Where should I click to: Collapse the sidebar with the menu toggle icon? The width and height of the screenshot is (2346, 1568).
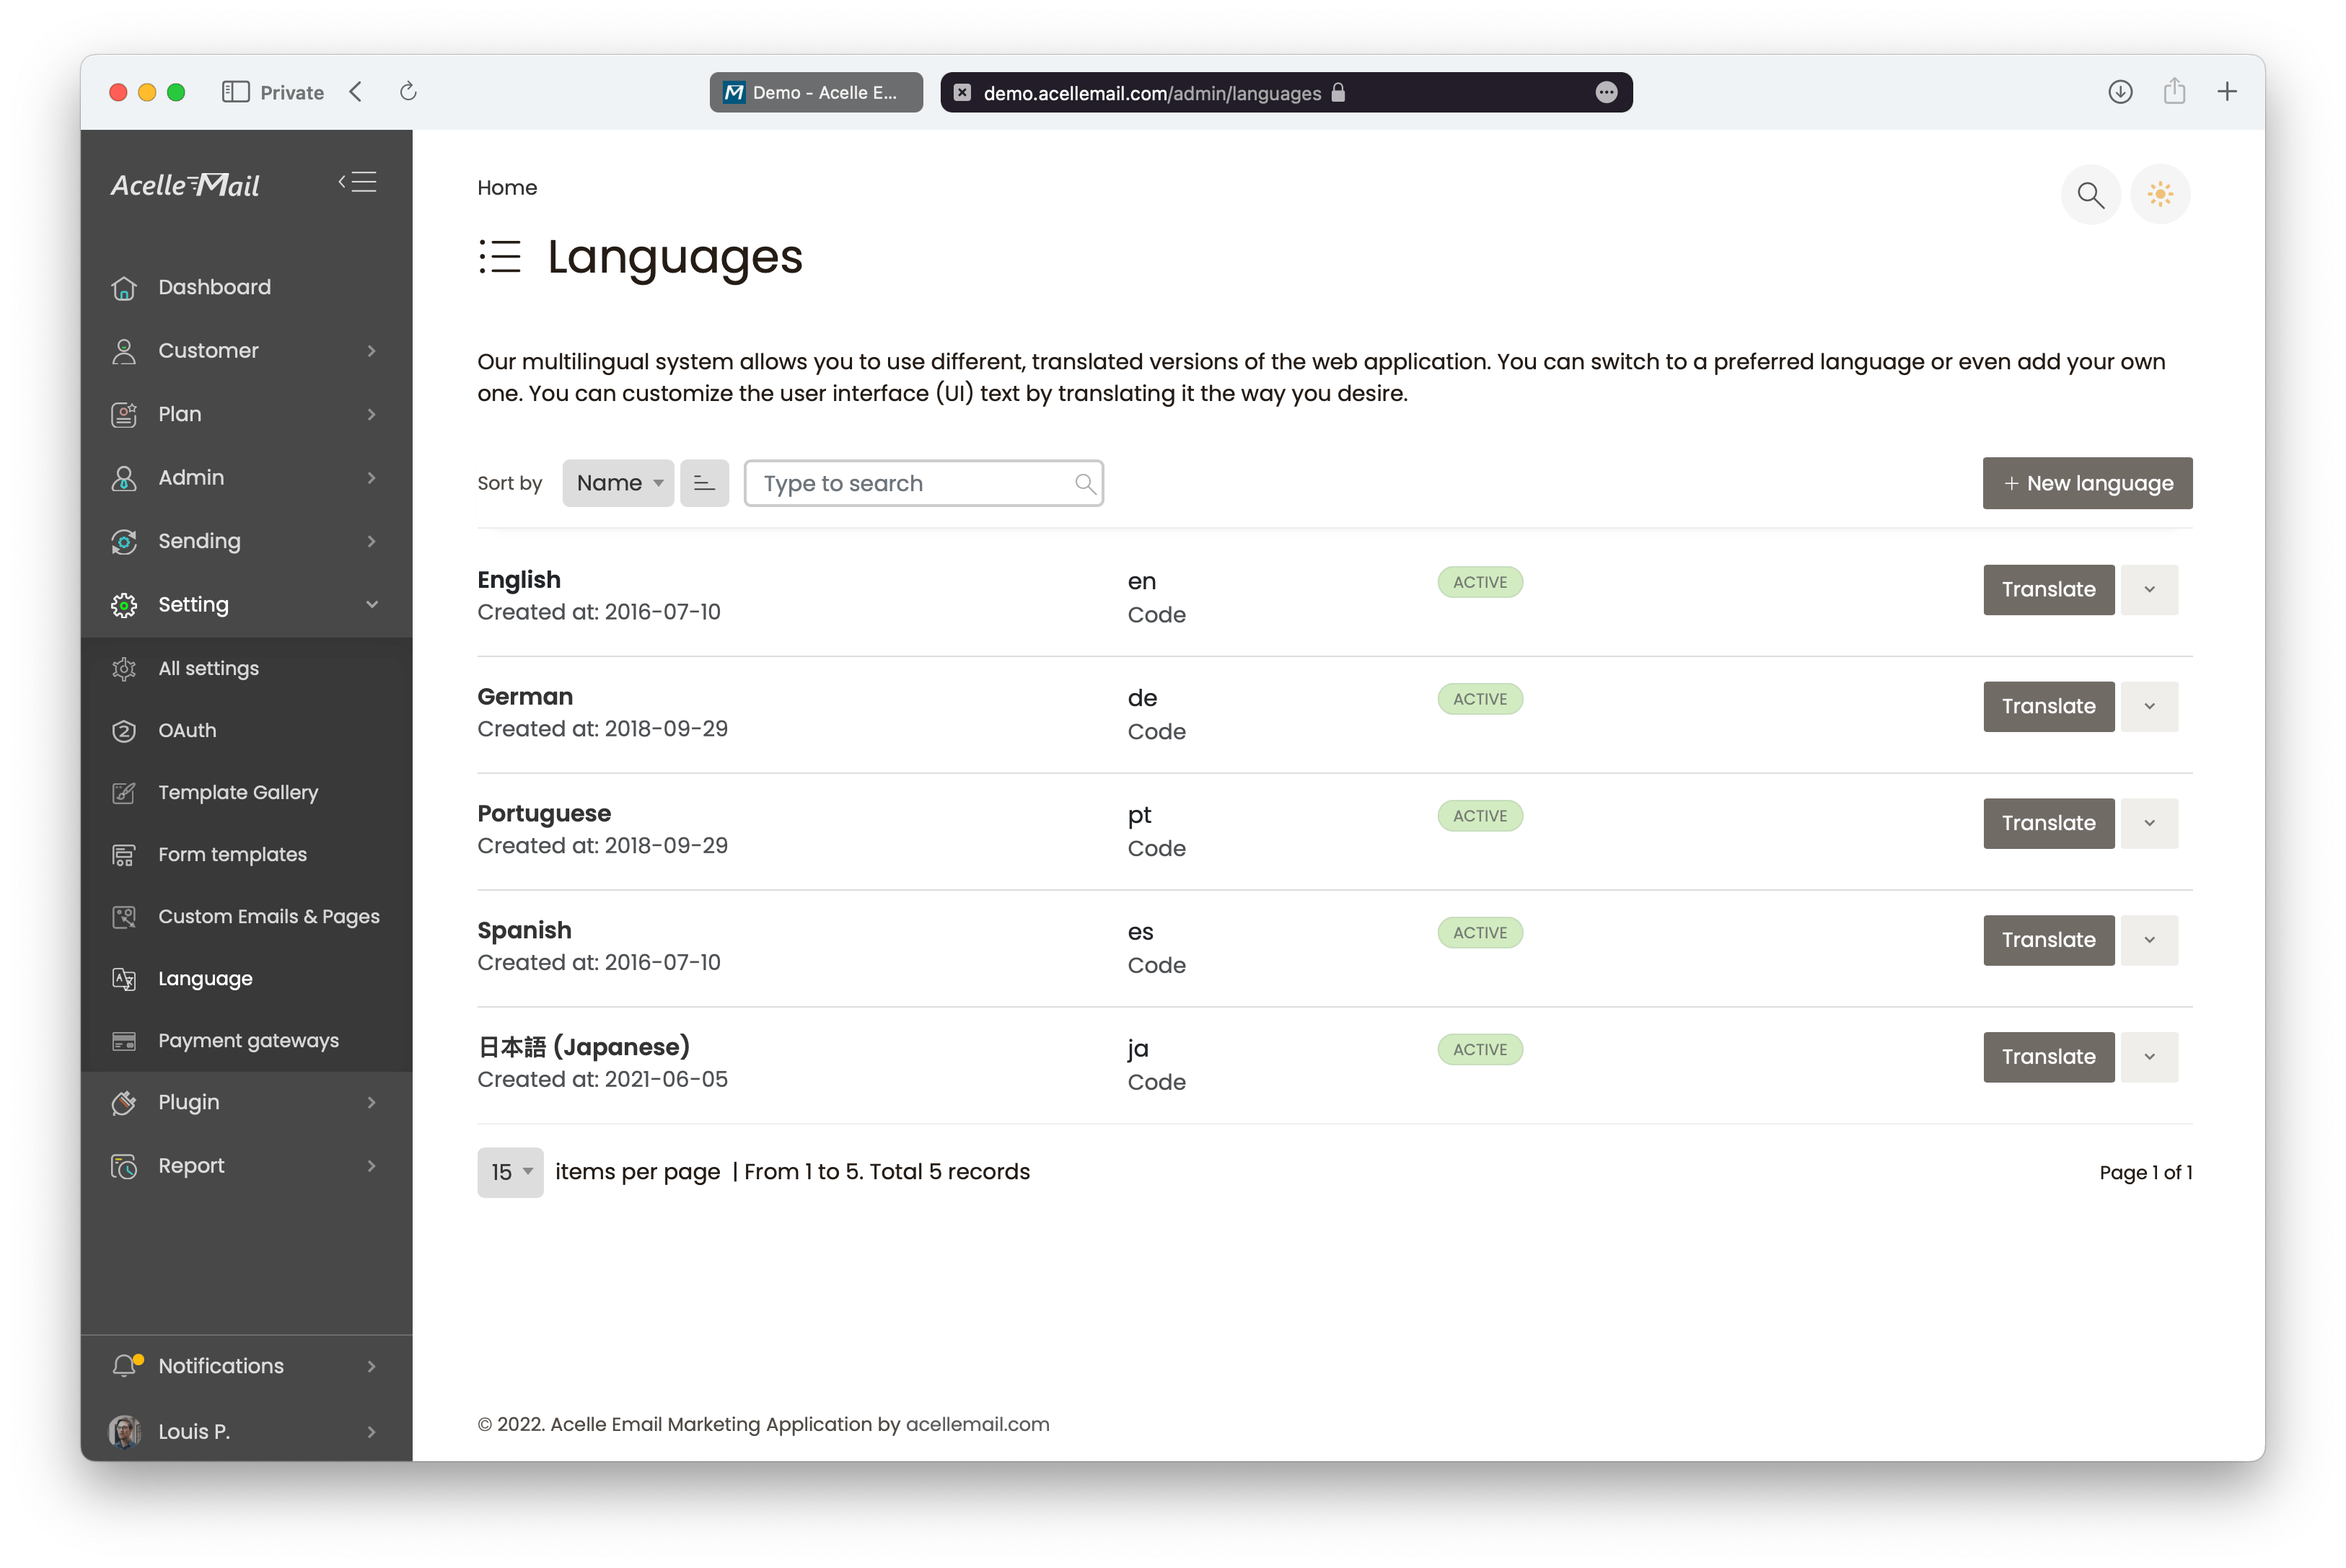357,182
